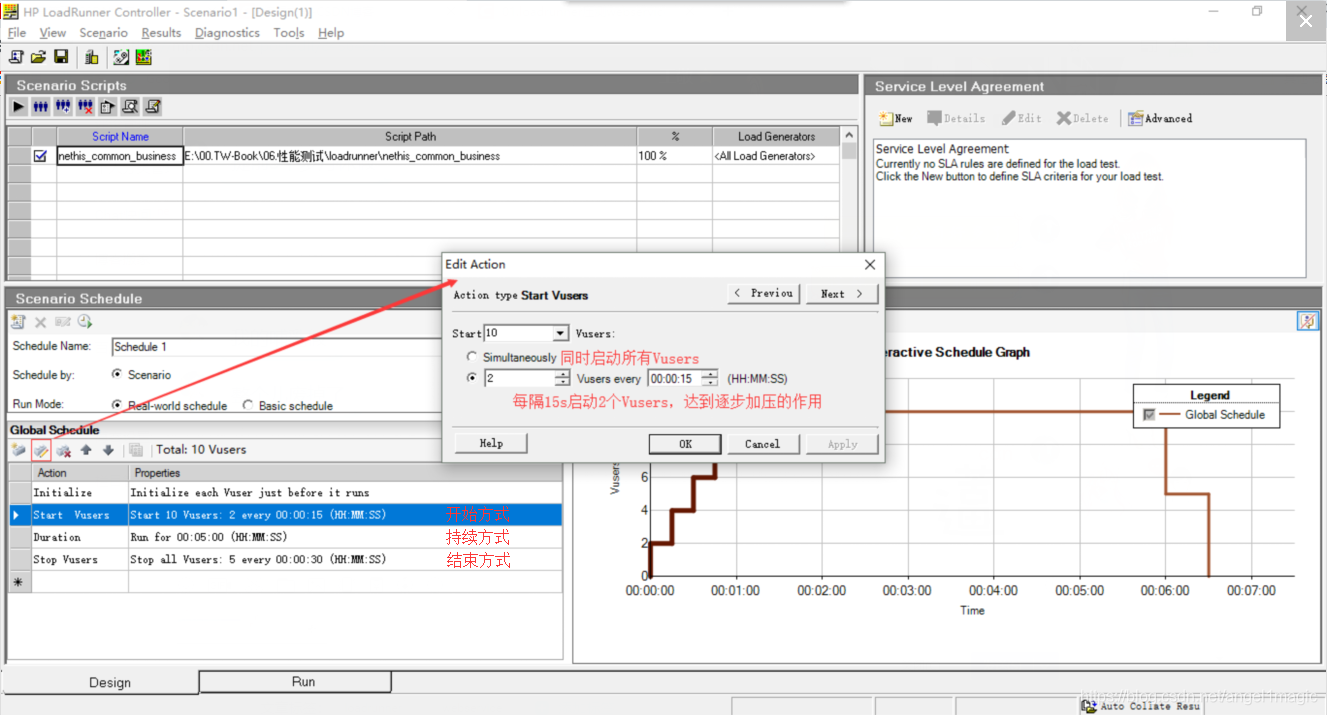The image size is (1327, 715).
Task: Click the New Scenario toolbar icon
Action: click(16, 57)
